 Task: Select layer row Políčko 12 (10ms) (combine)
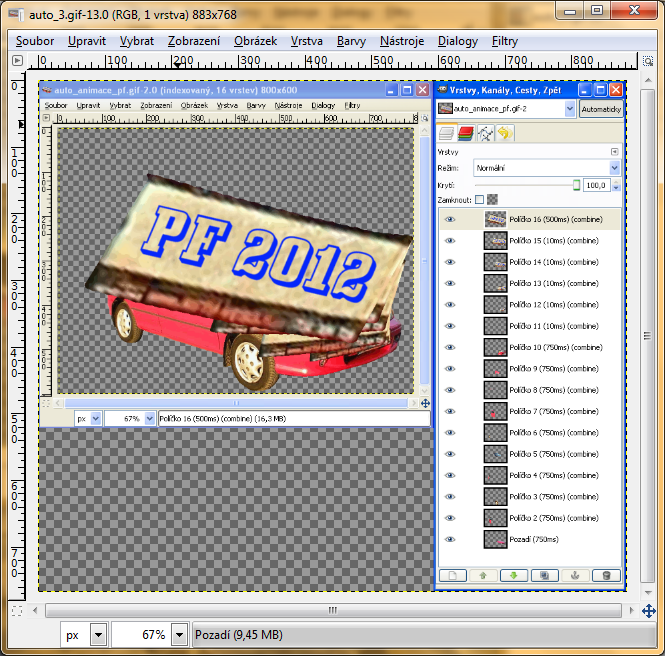pos(529,304)
